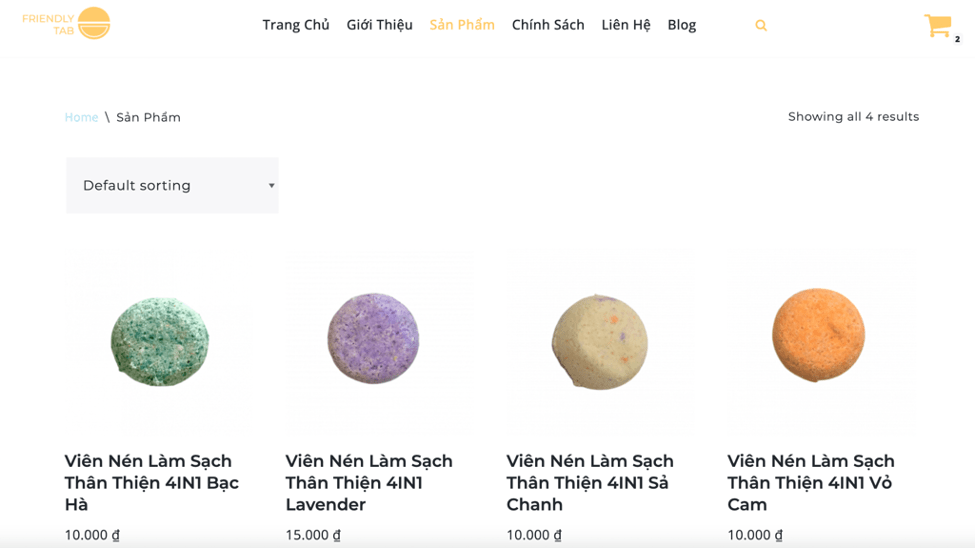
Task: Open the cream Sả Chanh tablet image
Action: click(x=599, y=342)
